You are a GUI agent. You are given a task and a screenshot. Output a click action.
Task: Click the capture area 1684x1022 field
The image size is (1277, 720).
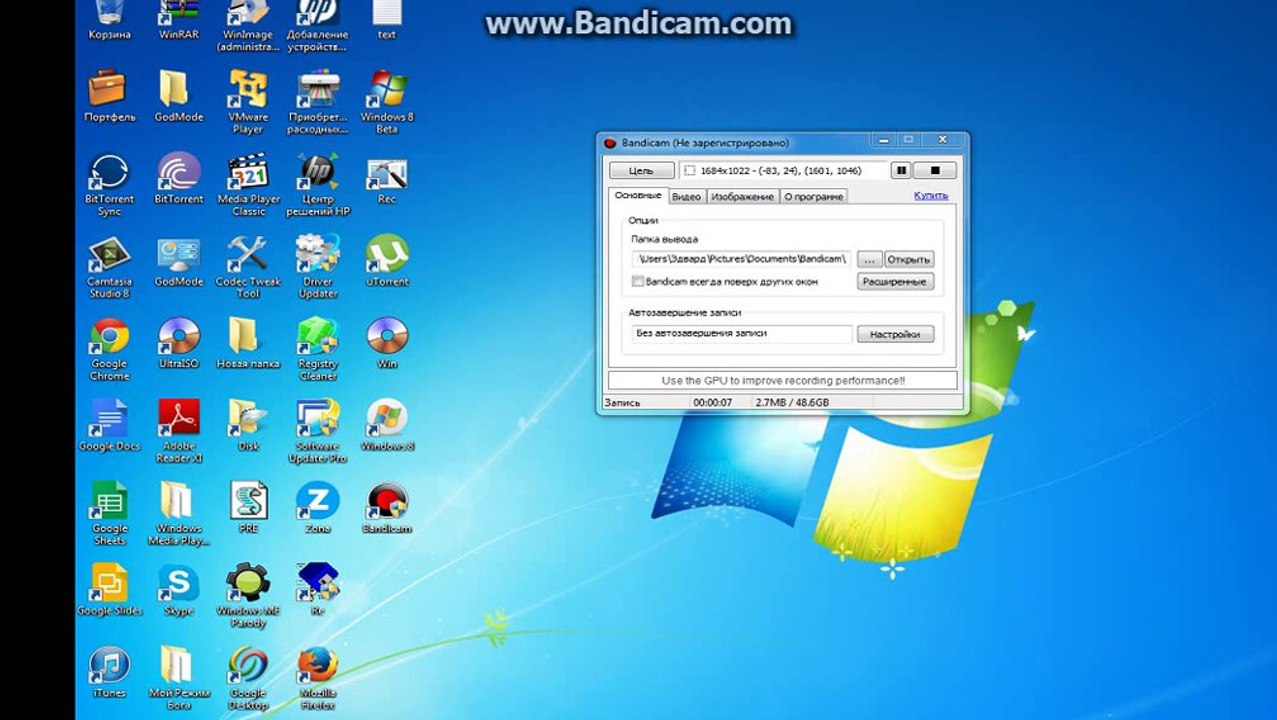click(x=783, y=171)
